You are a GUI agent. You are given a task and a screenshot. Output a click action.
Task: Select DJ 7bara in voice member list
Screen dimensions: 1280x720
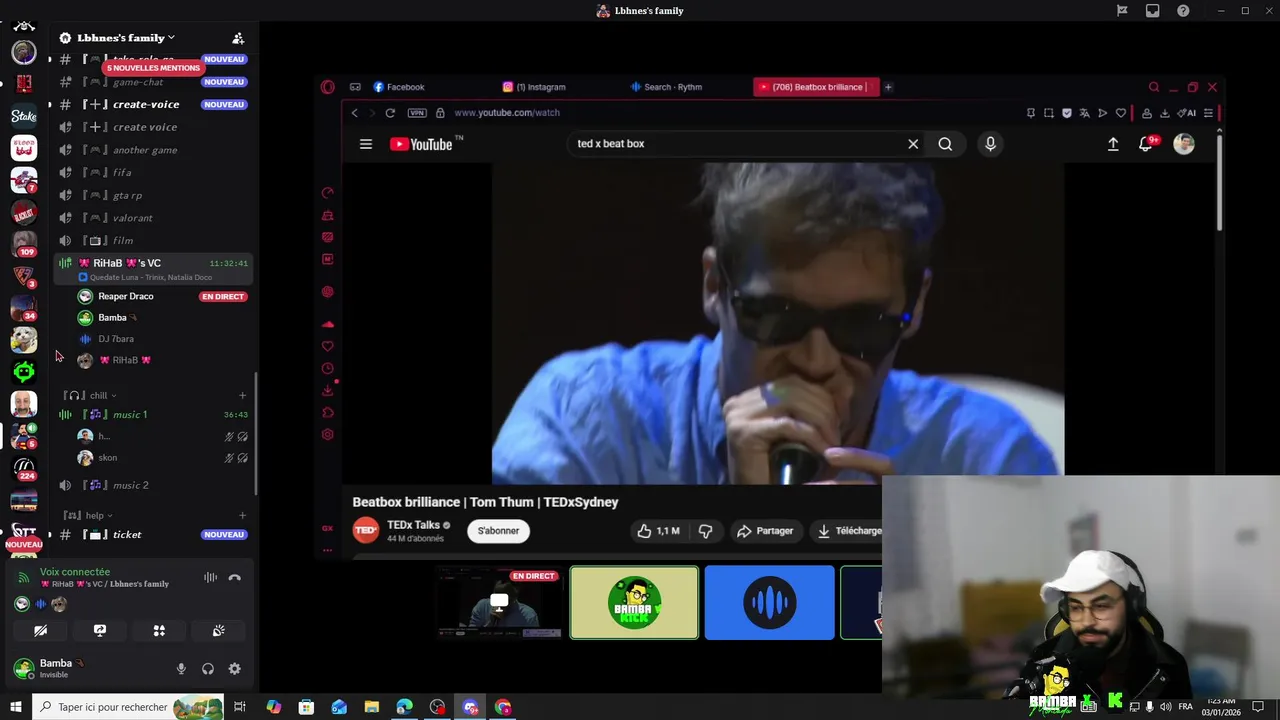click(116, 339)
